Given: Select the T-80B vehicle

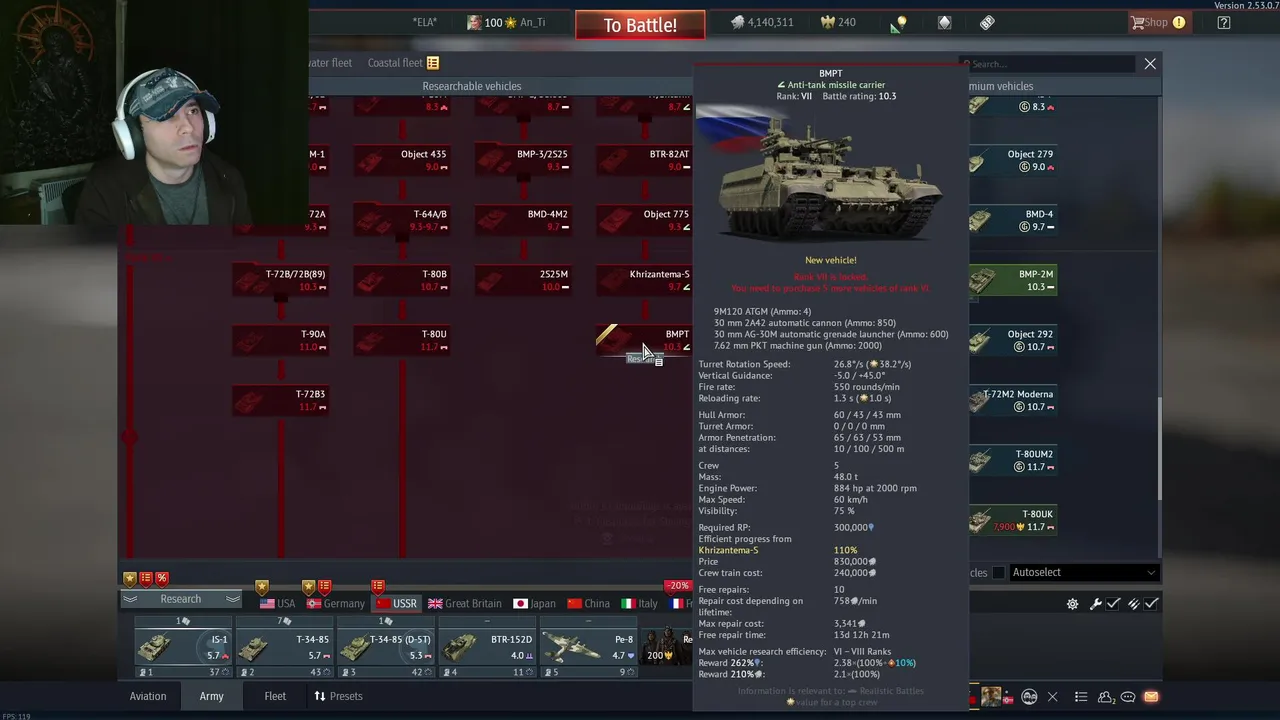Looking at the screenshot, I should [402, 280].
